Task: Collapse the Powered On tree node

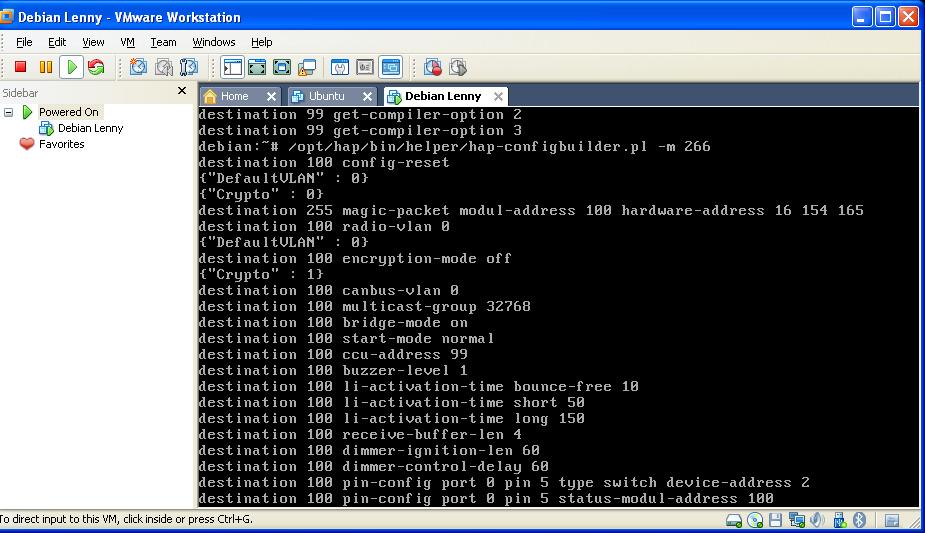Action: (8, 112)
